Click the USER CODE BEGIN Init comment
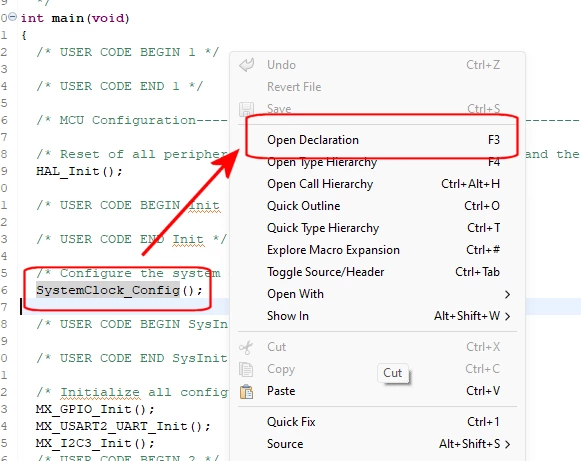This screenshot has width=581, height=461. coord(128,205)
